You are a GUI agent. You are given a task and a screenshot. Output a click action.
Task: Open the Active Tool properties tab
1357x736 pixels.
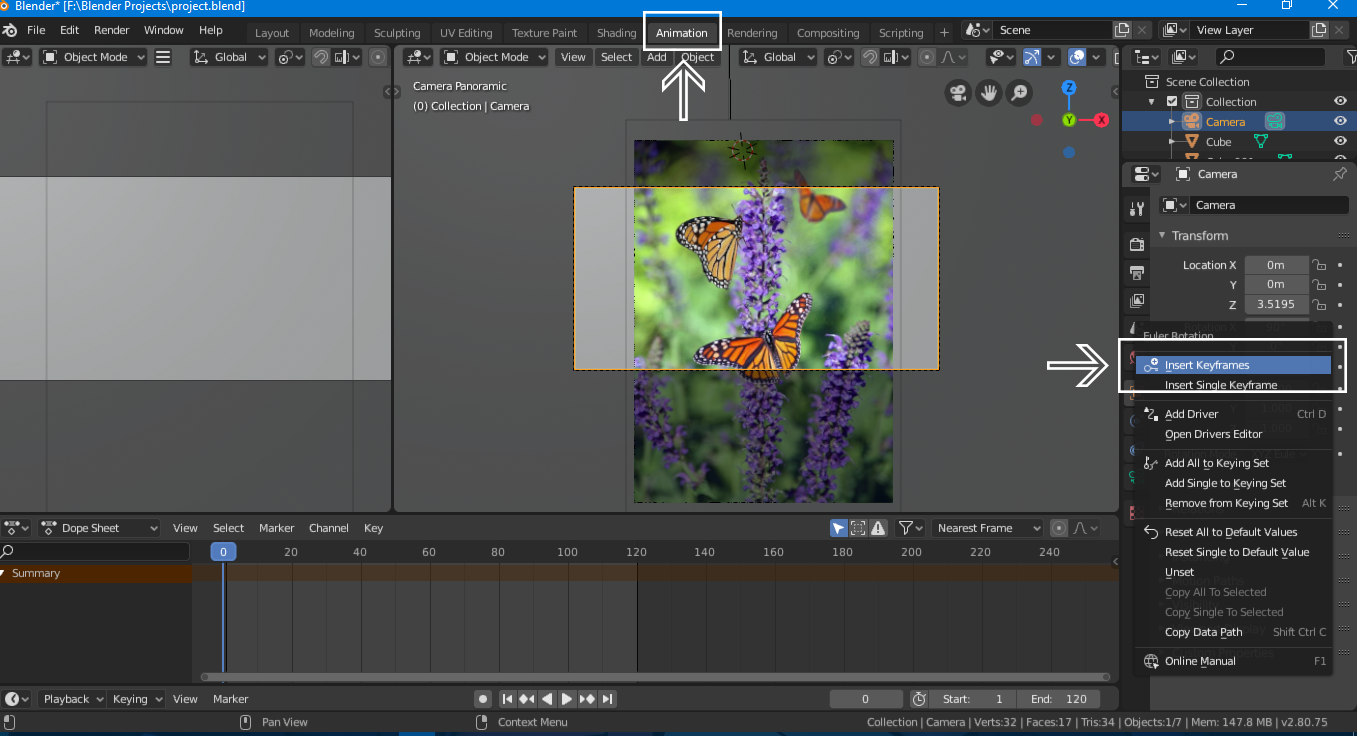coord(1136,209)
